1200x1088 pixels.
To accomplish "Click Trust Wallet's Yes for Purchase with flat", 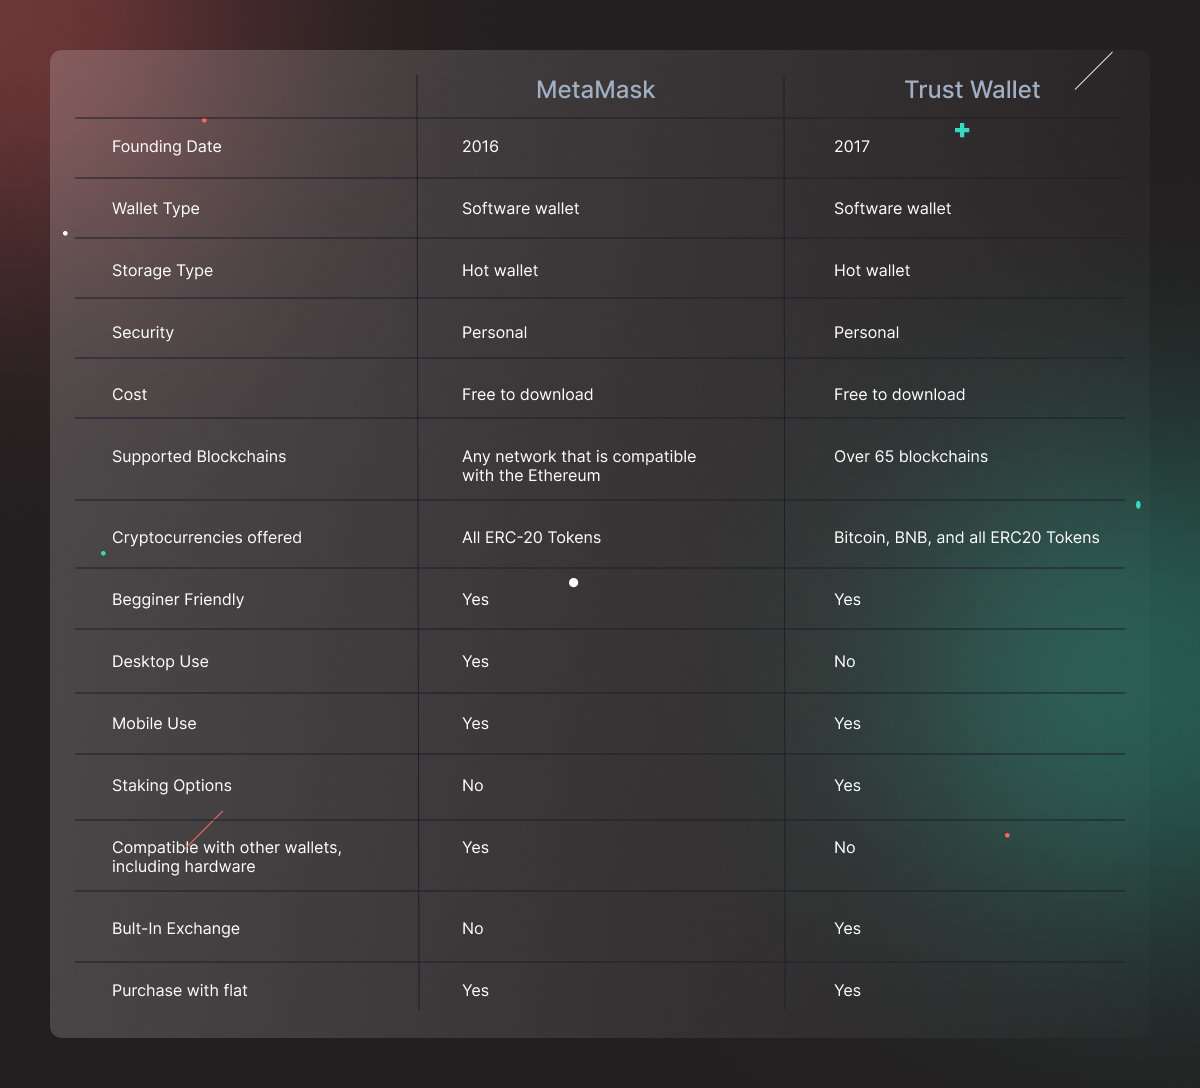I will (848, 990).
